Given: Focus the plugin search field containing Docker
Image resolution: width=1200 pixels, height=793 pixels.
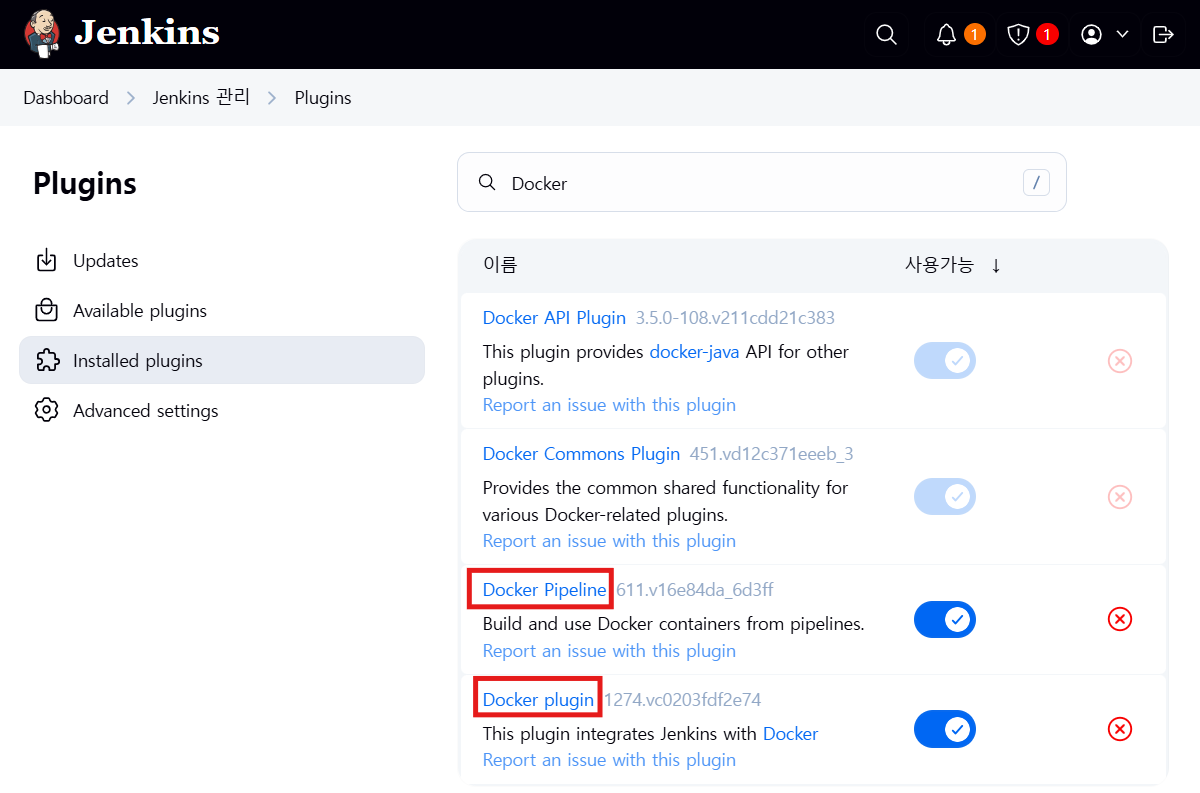Looking at the screenshot, I should click(x=762, y=183).
